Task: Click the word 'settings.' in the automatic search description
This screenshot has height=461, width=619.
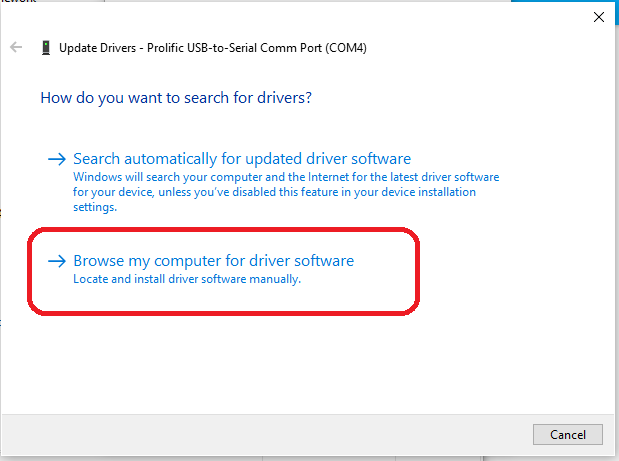Action: 95,207
